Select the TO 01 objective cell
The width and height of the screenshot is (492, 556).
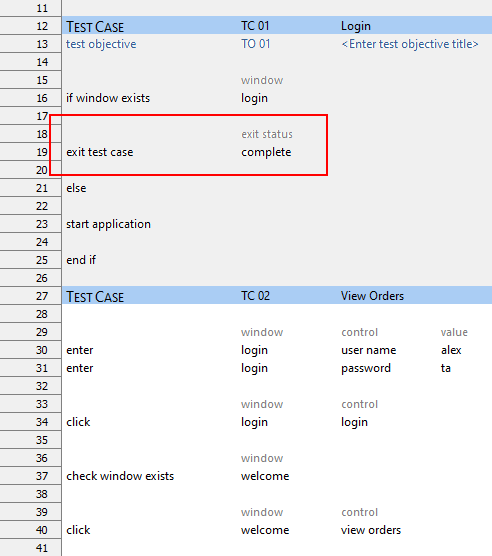(x=256, y=44)
